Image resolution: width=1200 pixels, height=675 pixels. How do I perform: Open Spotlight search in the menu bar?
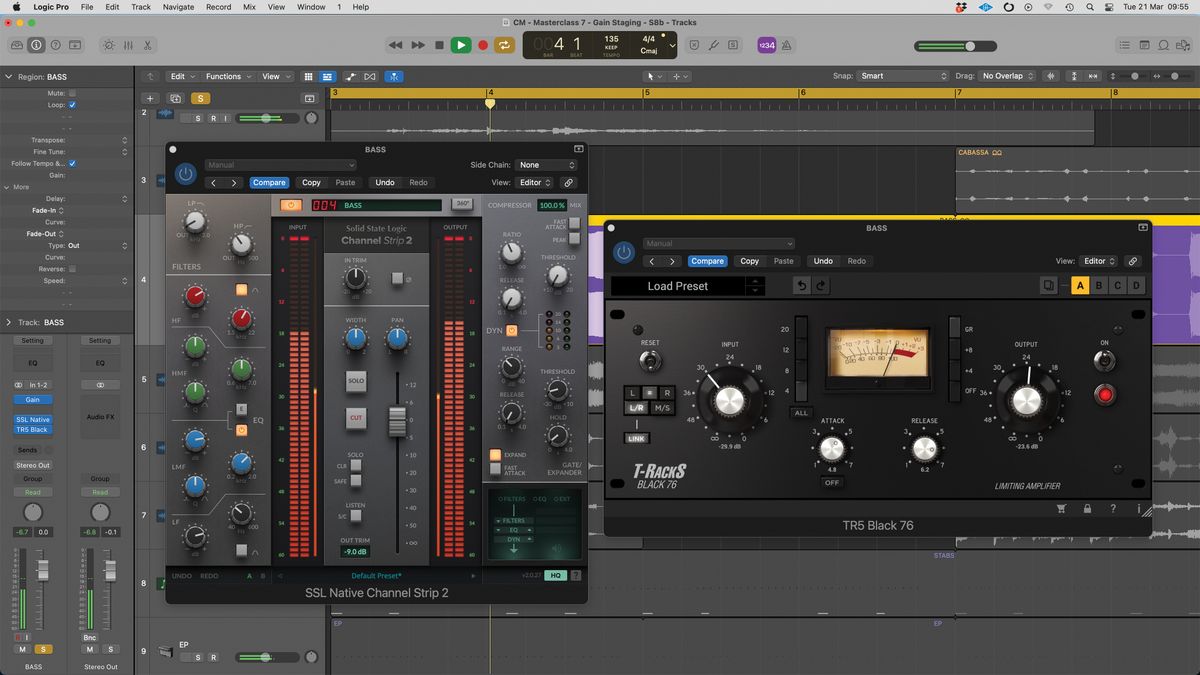(1089, 7)
